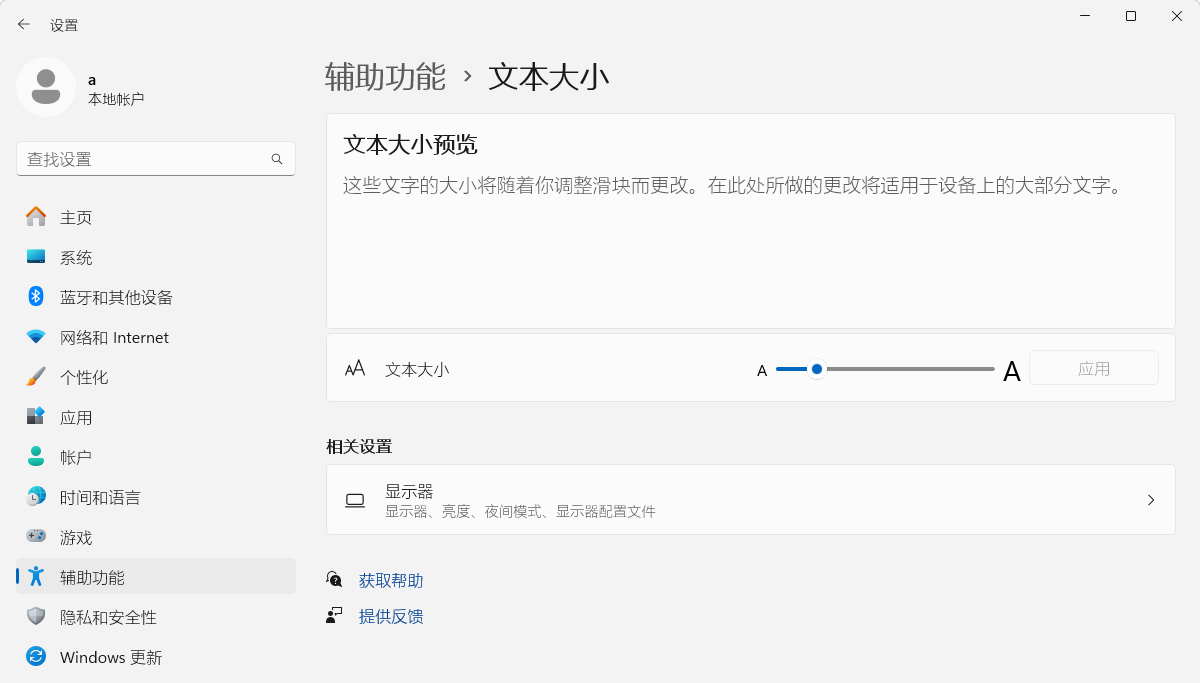The width and height of the screenshot is (1200, 683).
Task: Select the 个性化 paintbrush icon
Action: coord(36,377)
